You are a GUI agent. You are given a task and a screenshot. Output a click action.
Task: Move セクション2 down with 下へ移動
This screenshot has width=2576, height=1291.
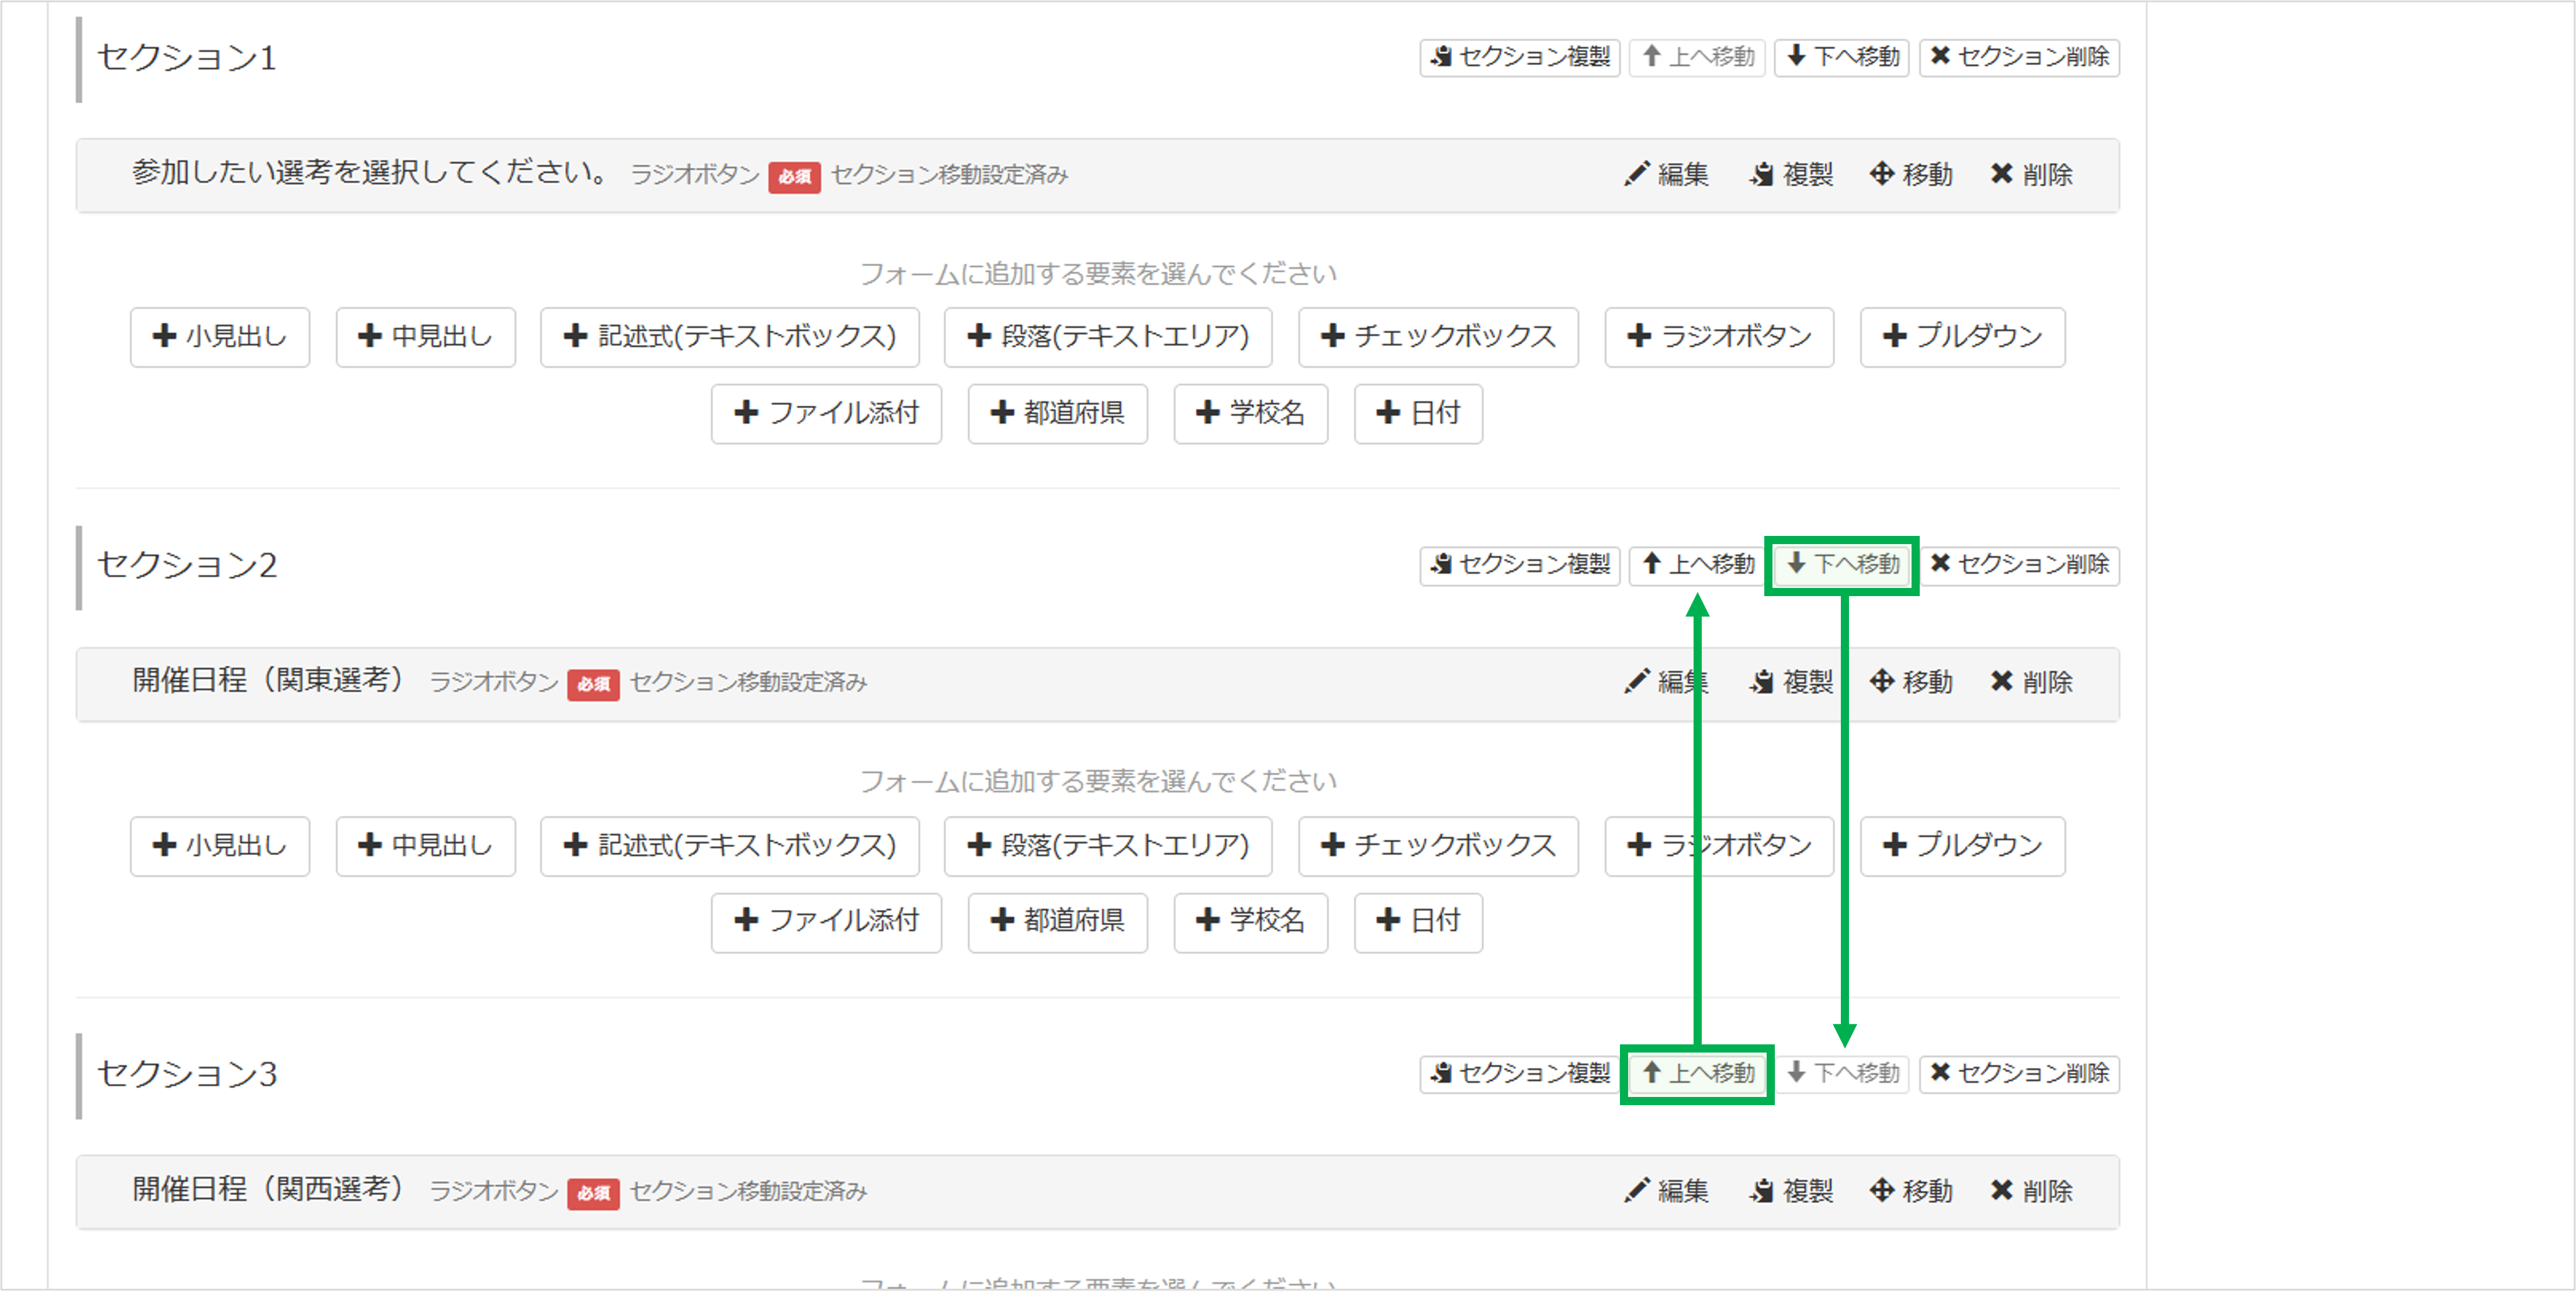pos(1841,565)
